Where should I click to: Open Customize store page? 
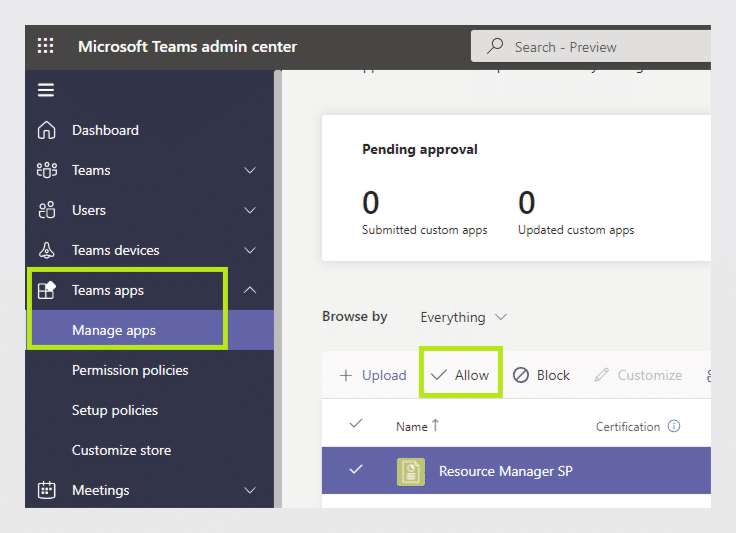tap(122, 450)
